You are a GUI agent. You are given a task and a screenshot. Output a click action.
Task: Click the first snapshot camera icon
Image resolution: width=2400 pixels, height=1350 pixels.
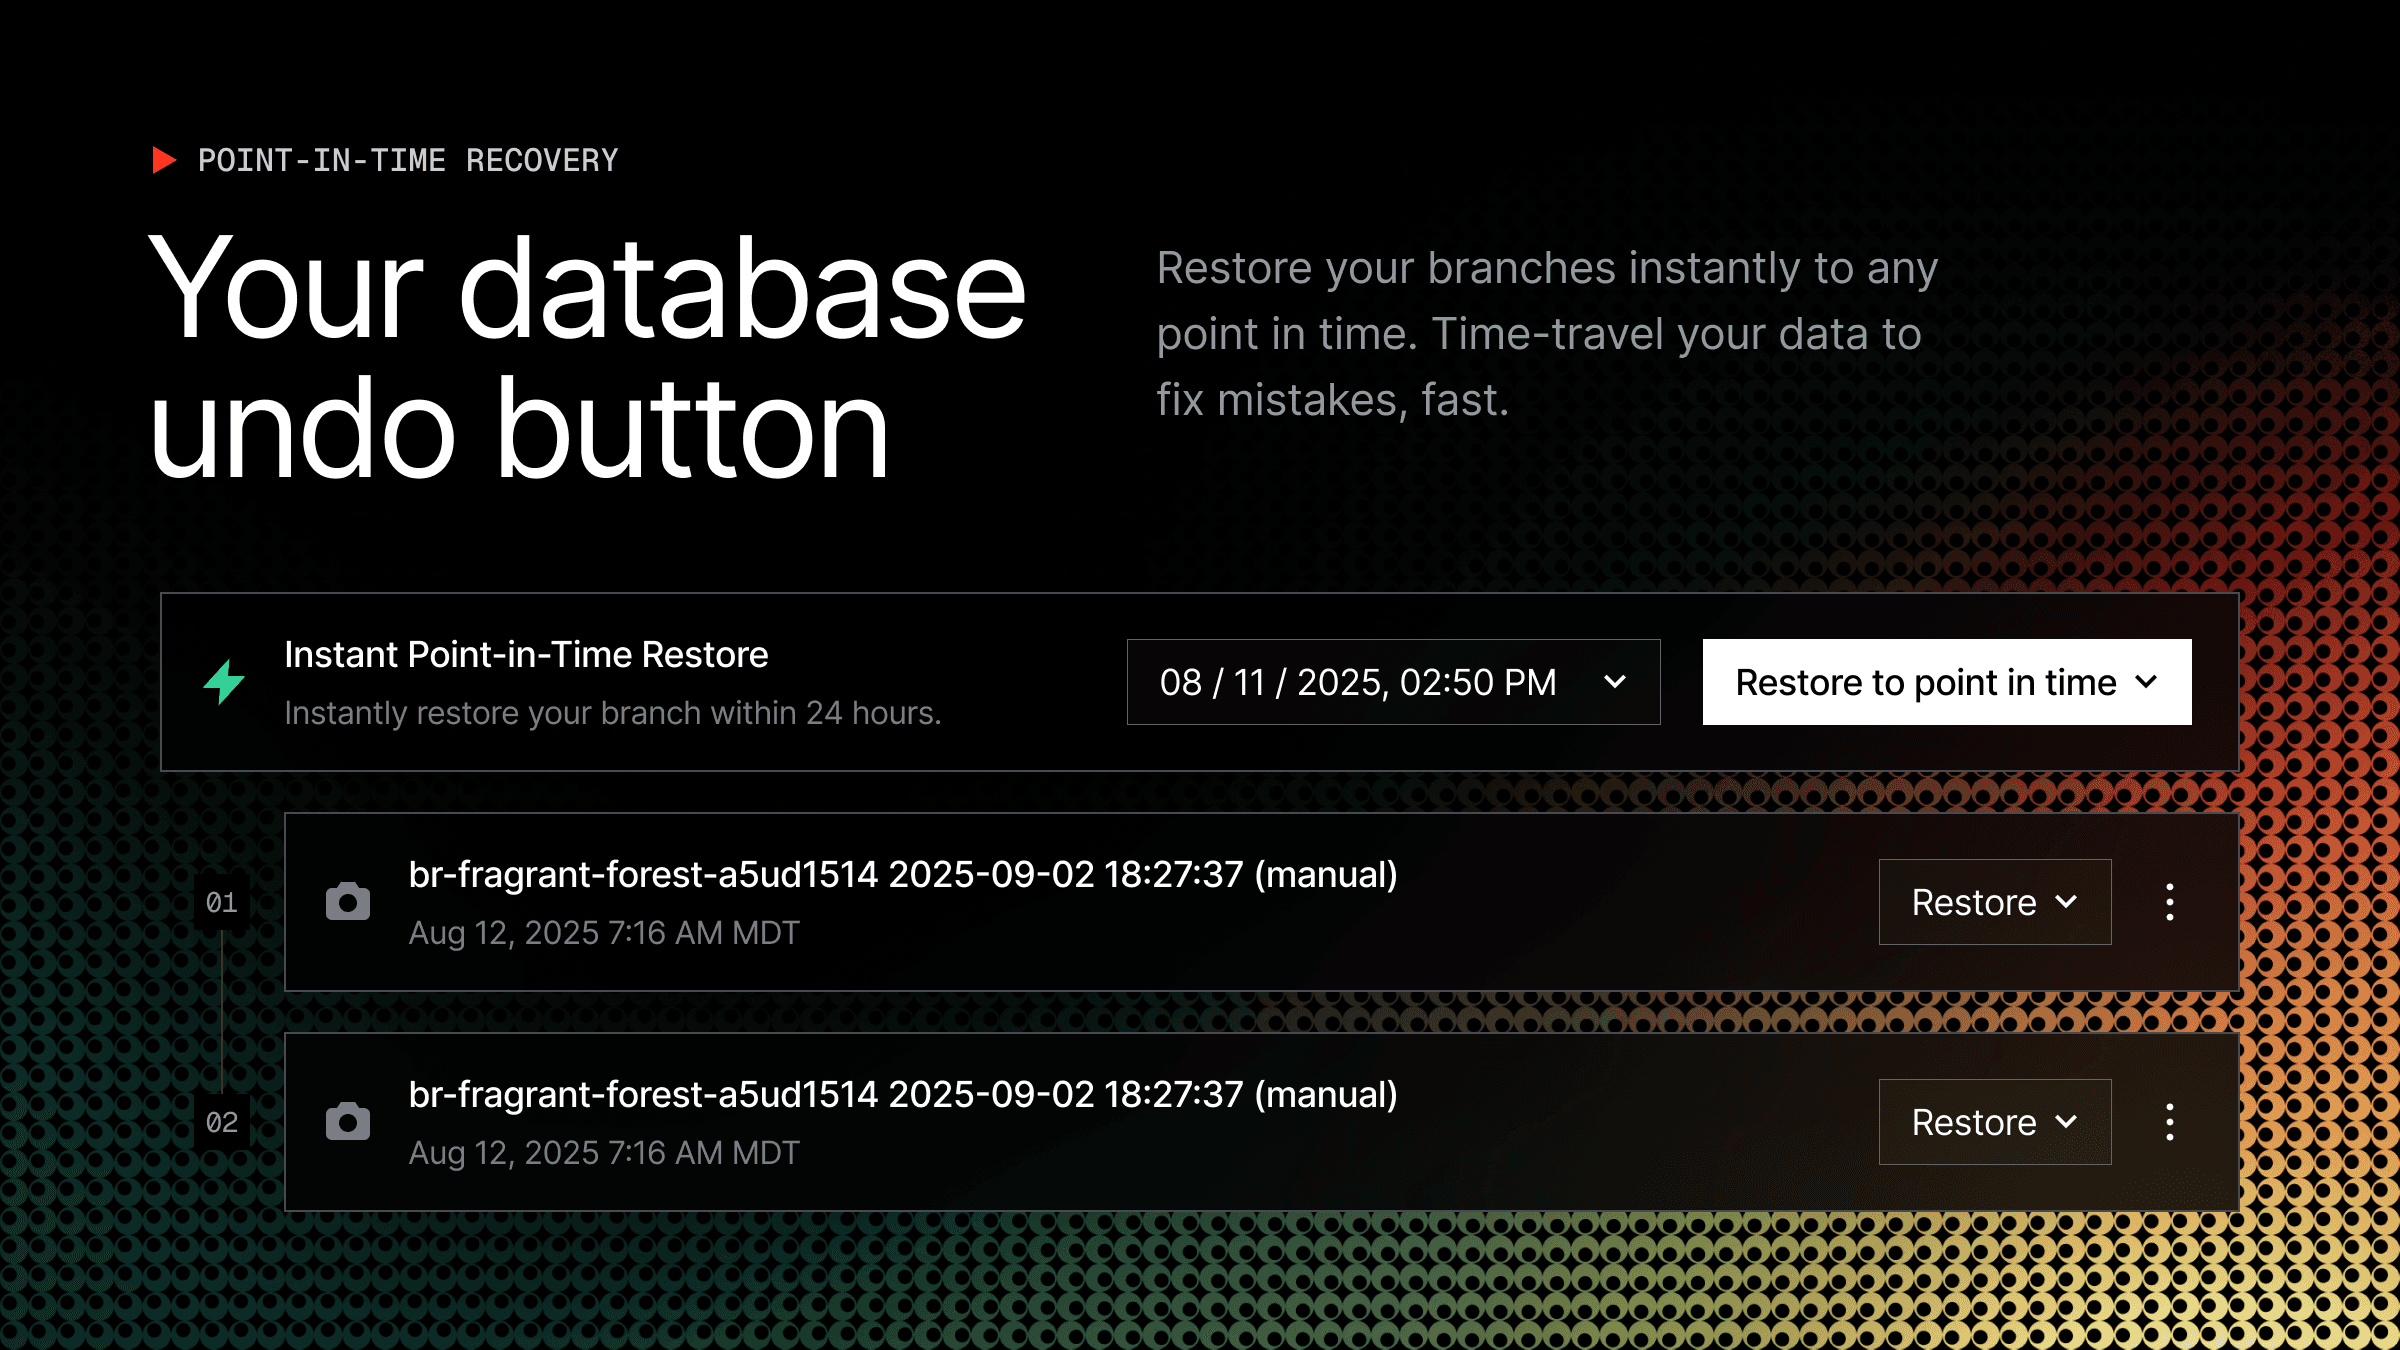348,902
